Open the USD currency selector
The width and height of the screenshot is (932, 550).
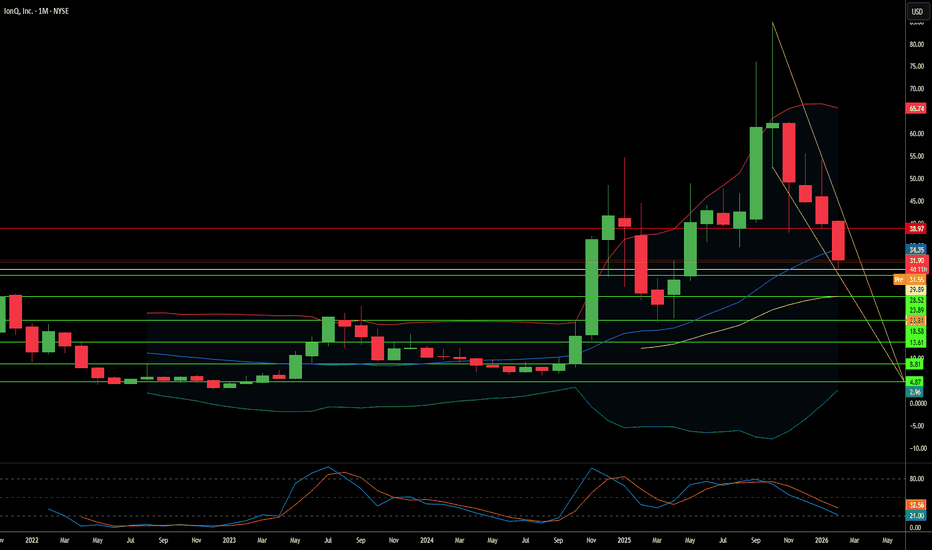tap(917, 11)
